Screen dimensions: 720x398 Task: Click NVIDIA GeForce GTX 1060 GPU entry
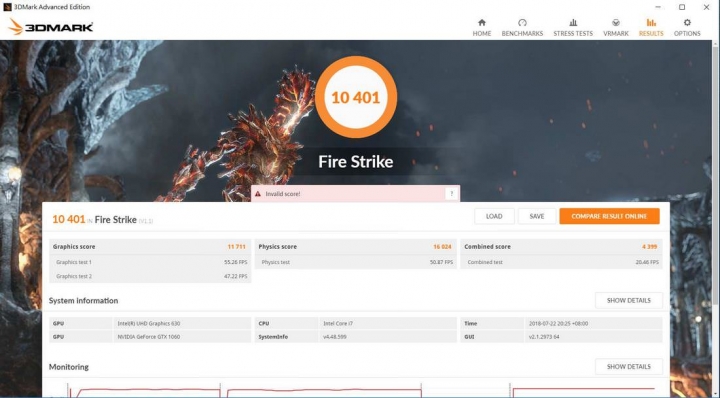pos(149,336)
